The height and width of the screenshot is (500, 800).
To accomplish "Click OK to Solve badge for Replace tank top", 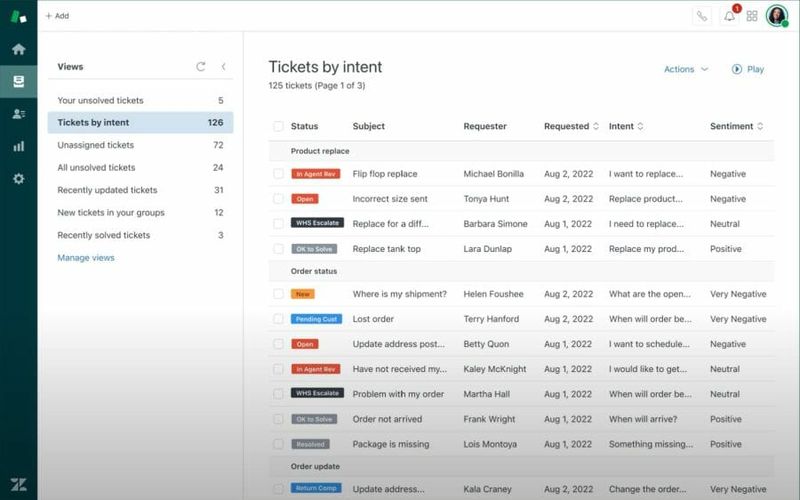I will coord(314,249).
